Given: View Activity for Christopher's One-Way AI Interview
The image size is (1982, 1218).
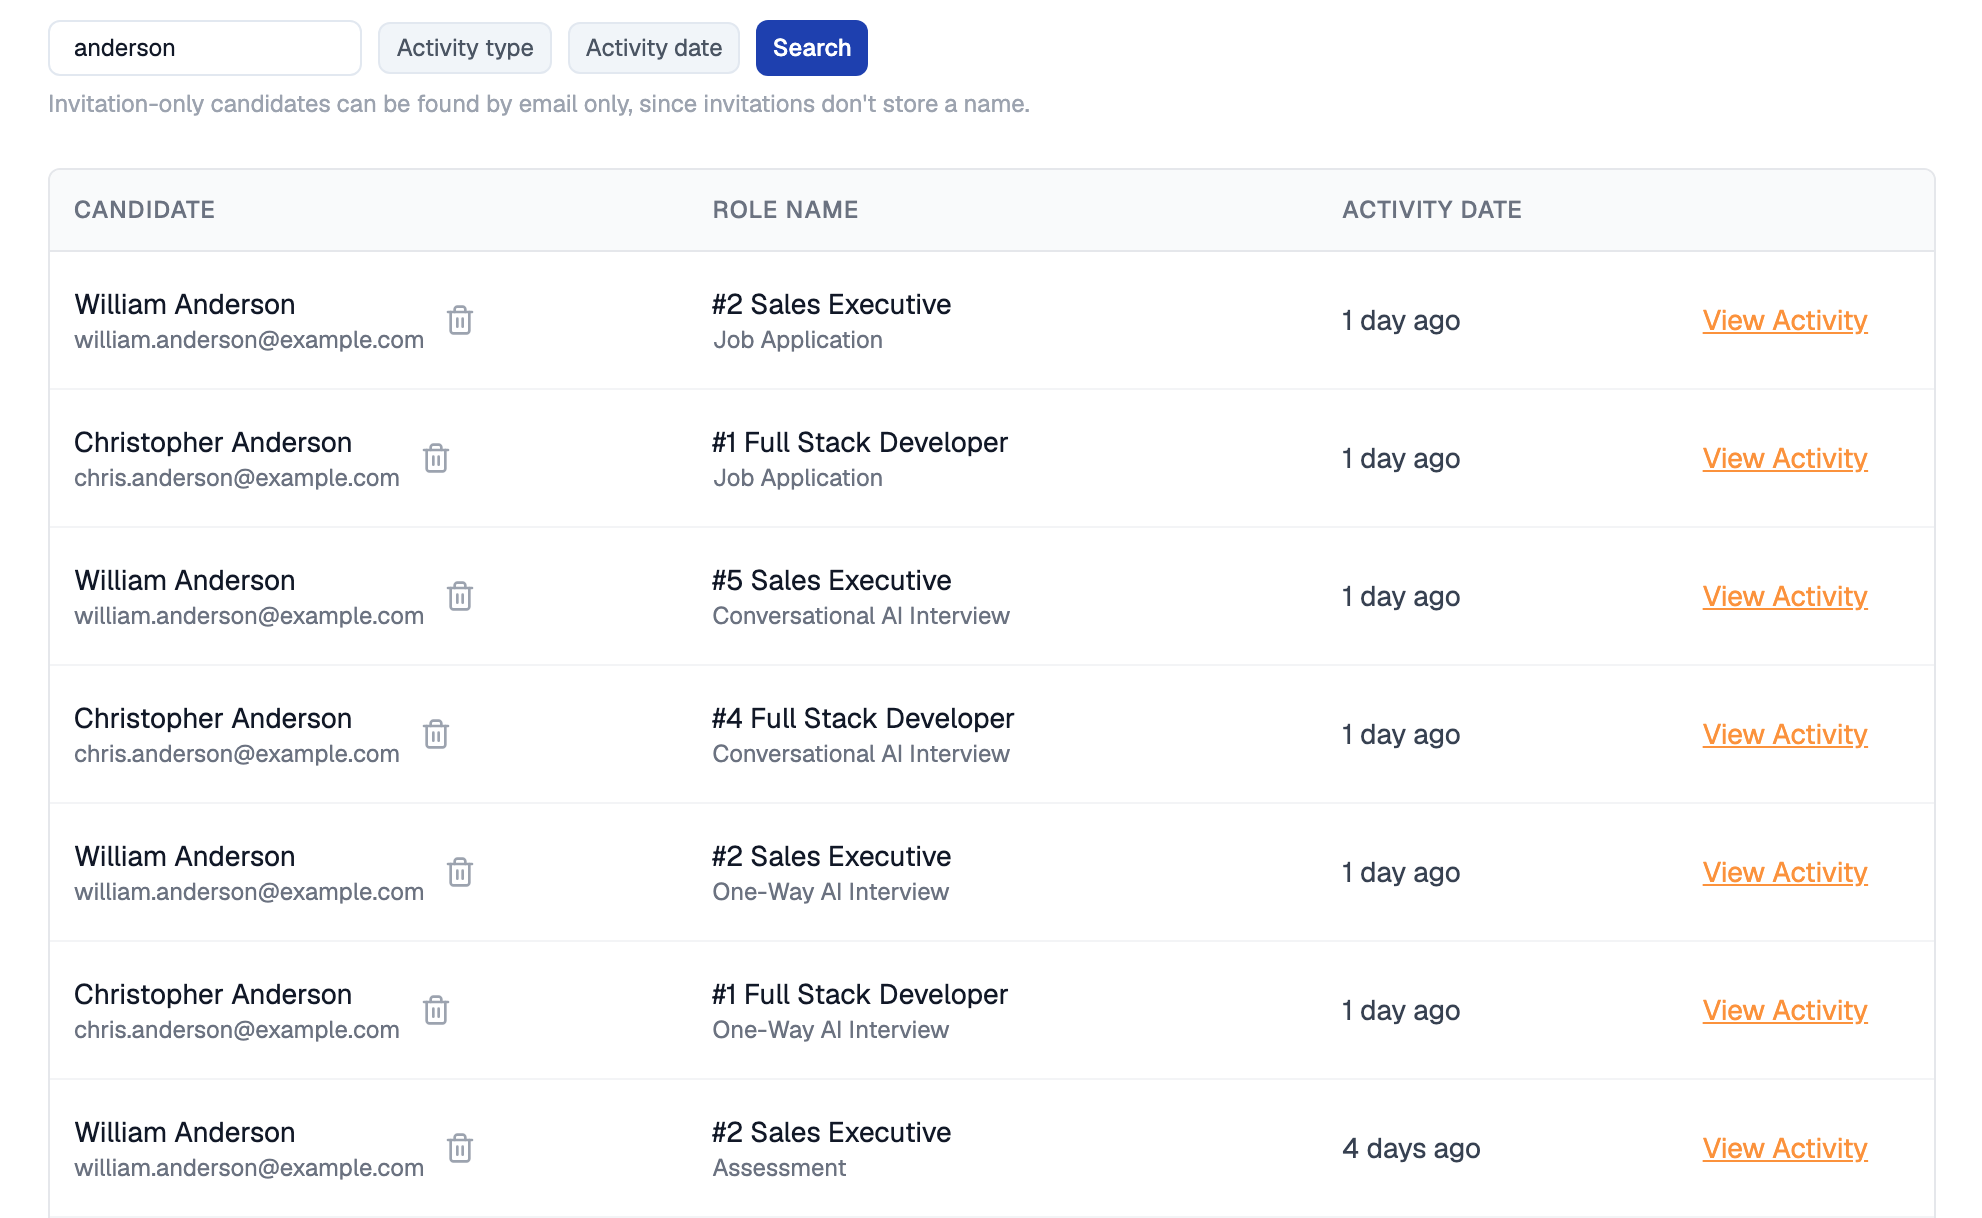Looking at the screenshot, I should click(1785, 1010).
